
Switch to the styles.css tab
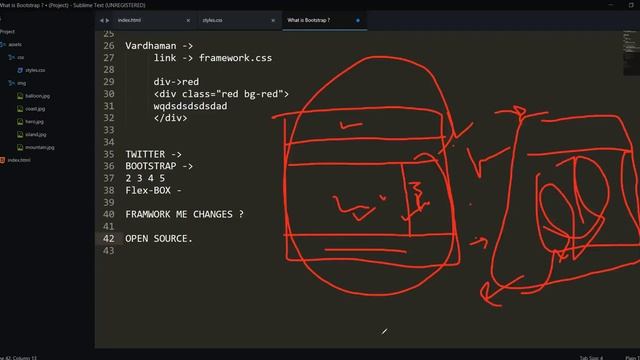click(212, 20)
